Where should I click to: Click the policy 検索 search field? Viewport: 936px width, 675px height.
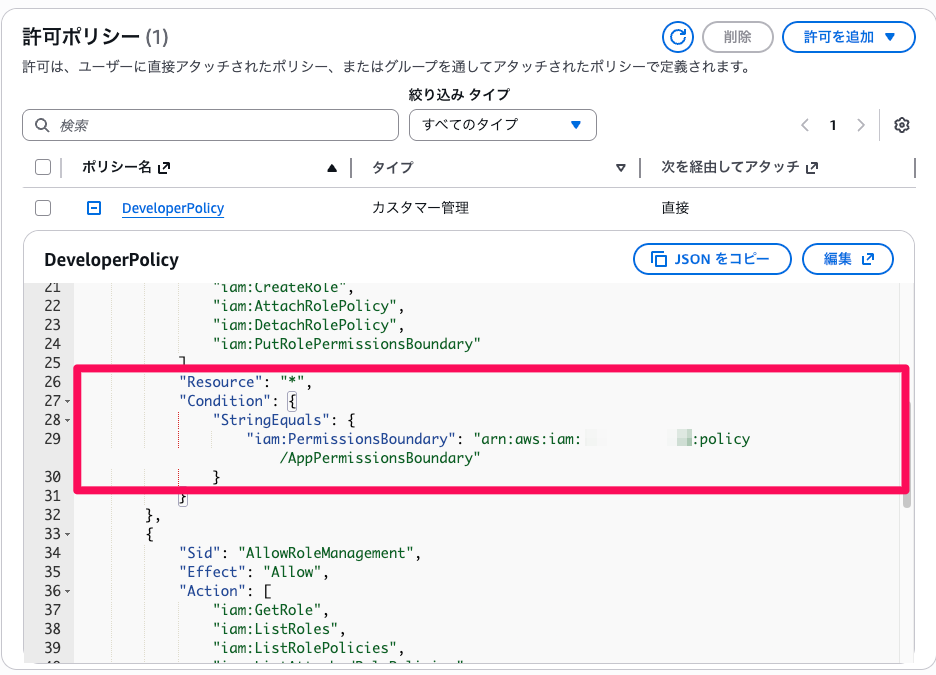[210, 125]
